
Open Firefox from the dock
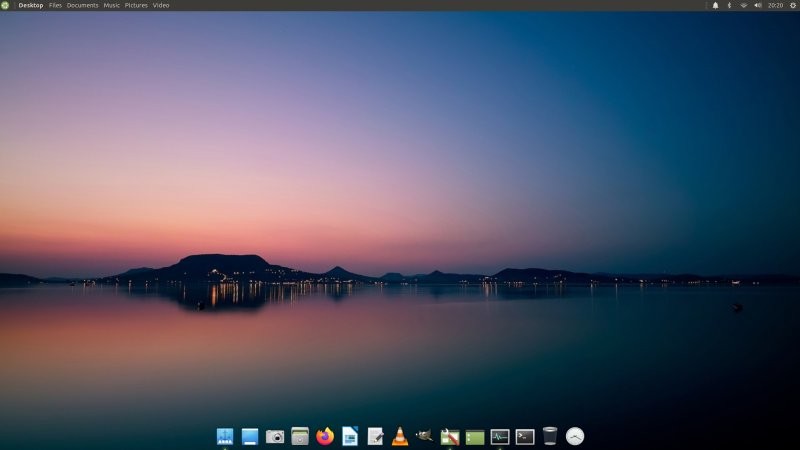coord(325,436)
